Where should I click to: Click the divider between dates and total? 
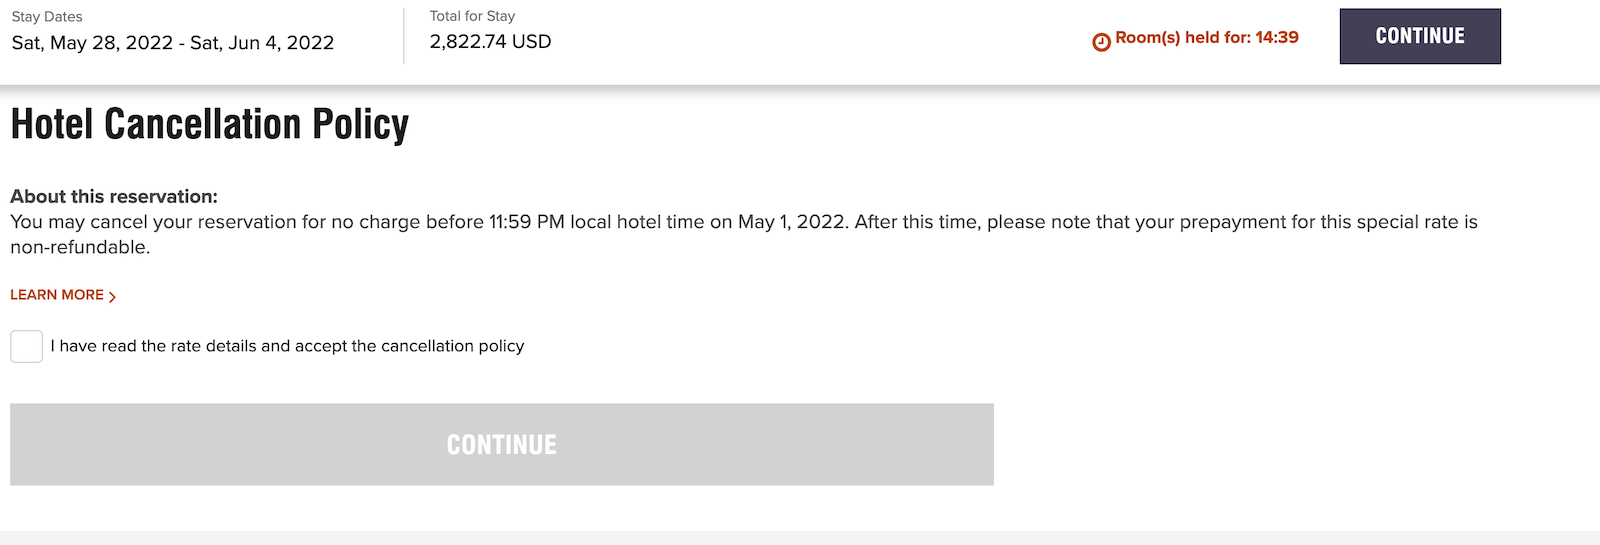[404, 36]
